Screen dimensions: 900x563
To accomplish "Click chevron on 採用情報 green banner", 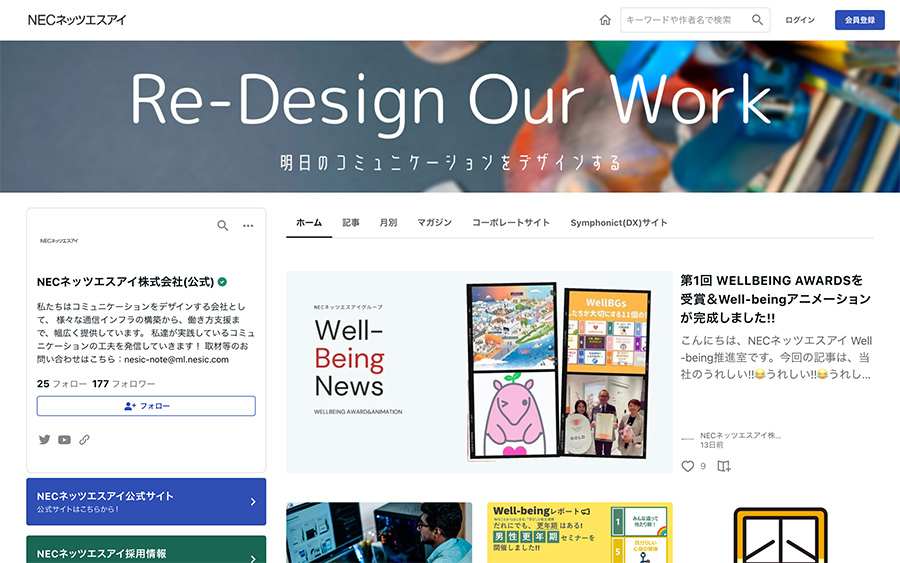I will [x=253, y=558].
